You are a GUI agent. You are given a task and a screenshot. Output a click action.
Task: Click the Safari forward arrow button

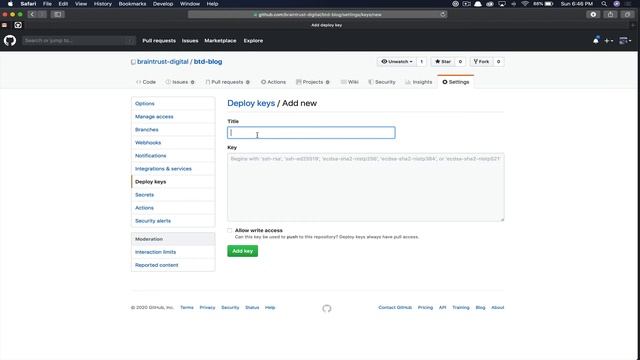pyautogui.click(x=42, y=14)
